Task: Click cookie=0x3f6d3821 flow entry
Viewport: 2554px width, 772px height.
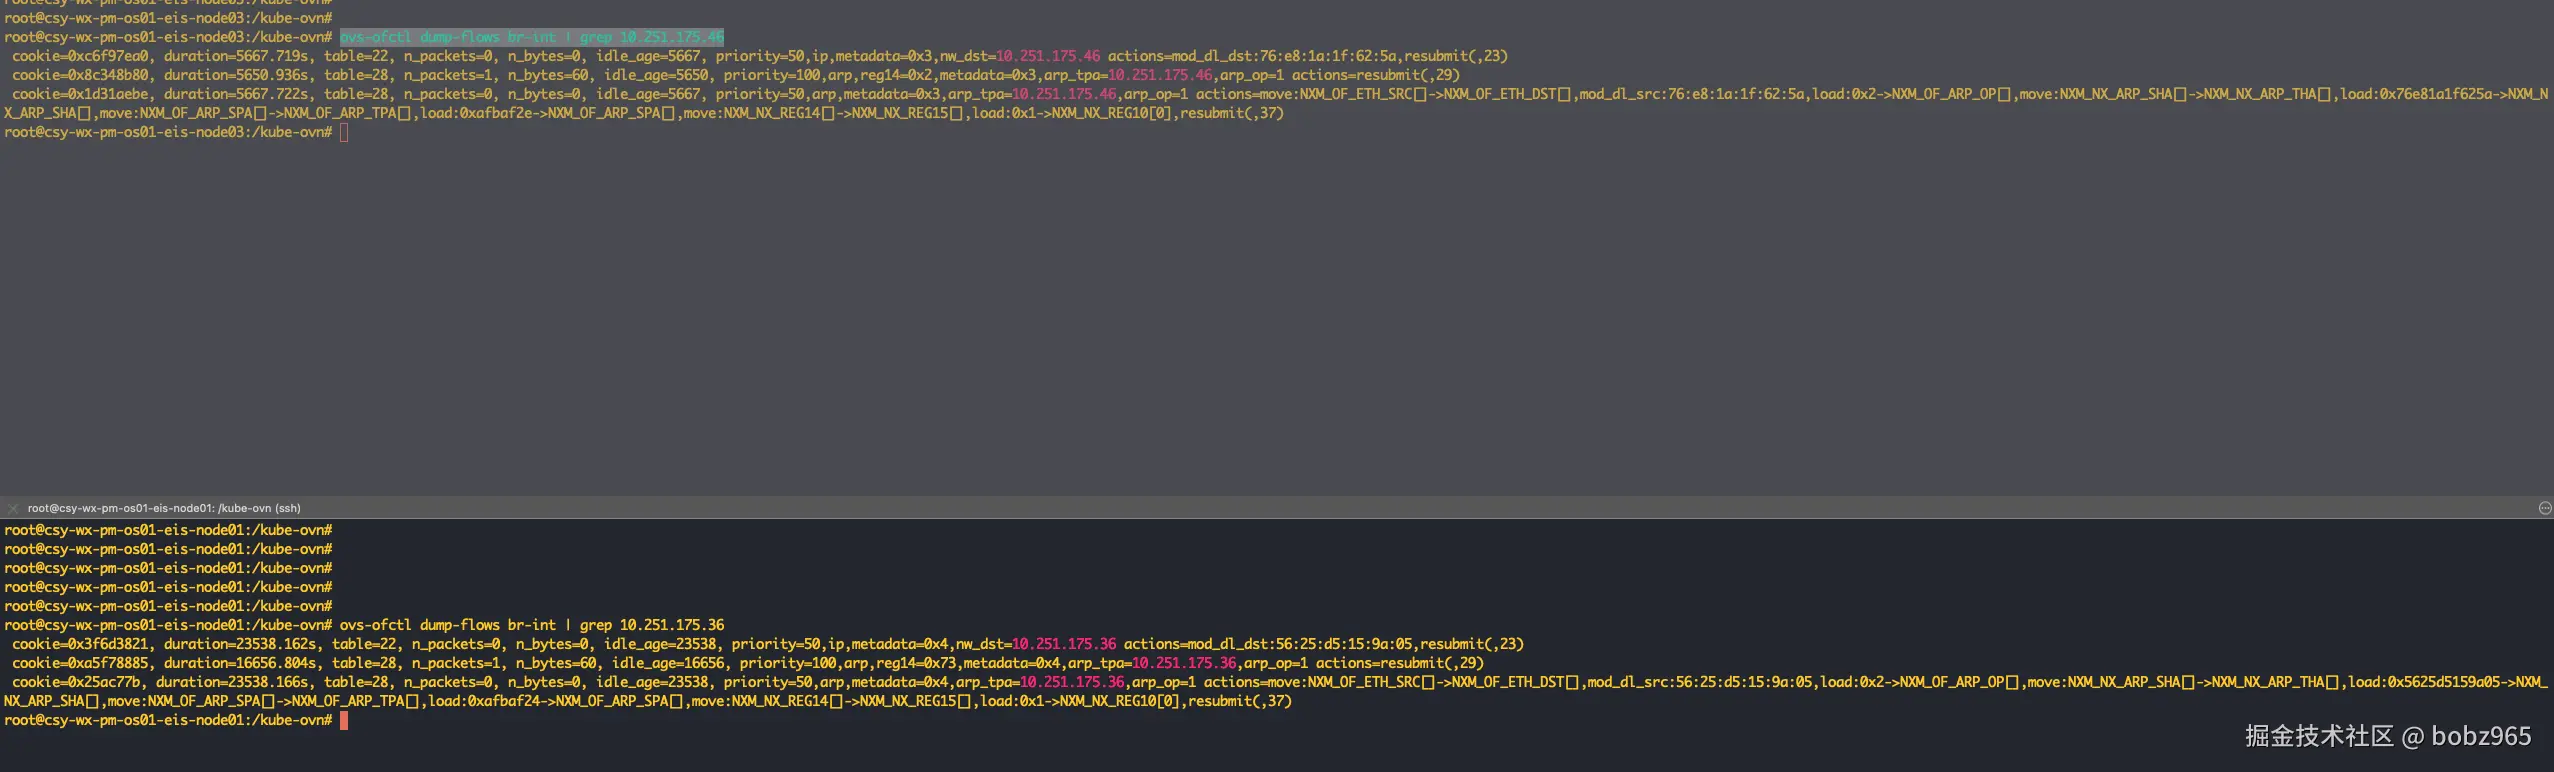Action: 80,644
